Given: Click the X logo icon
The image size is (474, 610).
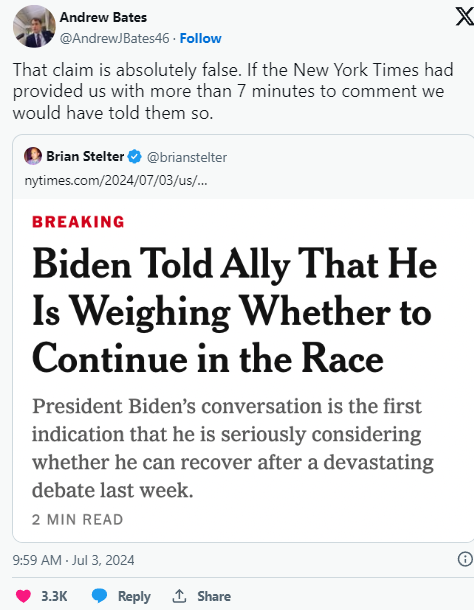Looking at the screenshot, I should 465,17.
